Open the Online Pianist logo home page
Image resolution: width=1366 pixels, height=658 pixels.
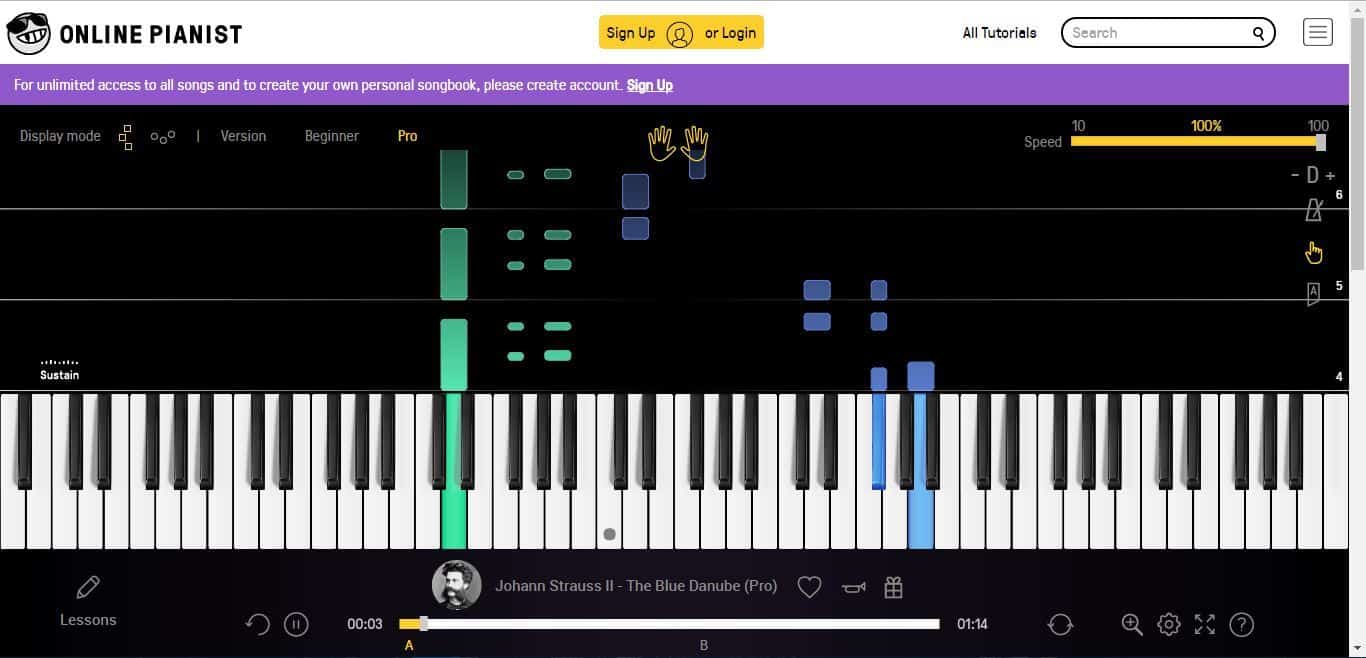[x=124, y=34]
